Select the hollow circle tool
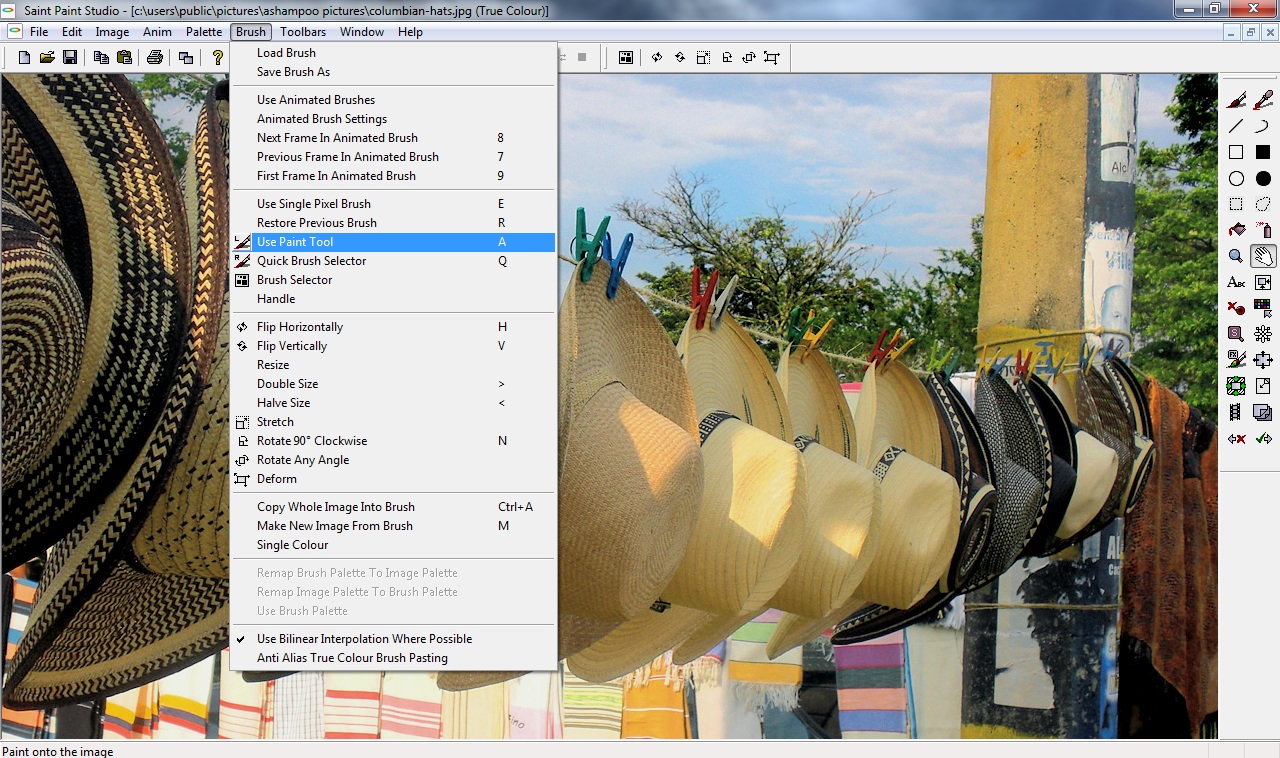This screenshot has width=1280, height=758. tap(1237, 178)
